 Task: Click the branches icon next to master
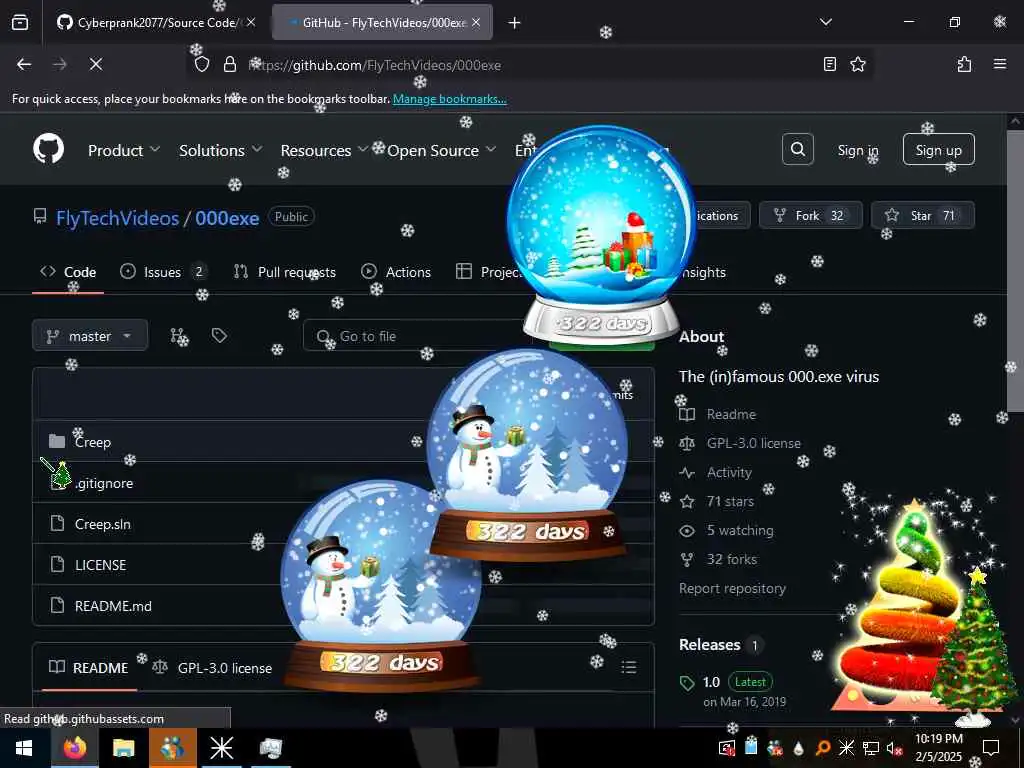pos(178,336)
